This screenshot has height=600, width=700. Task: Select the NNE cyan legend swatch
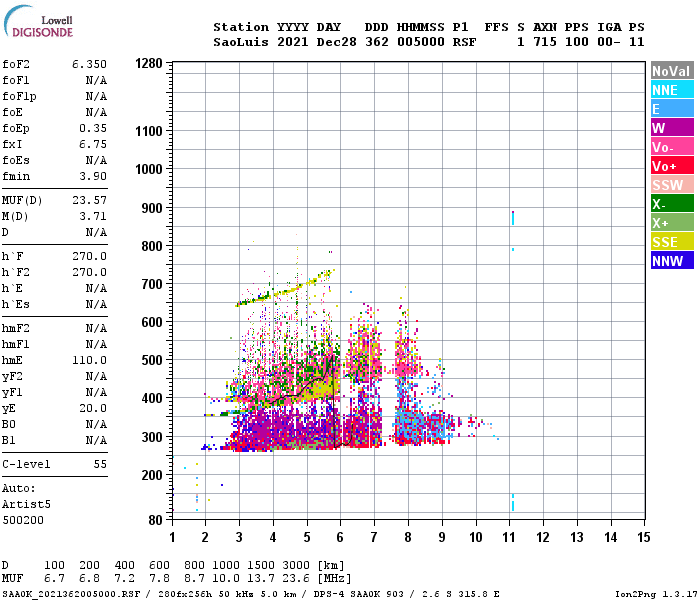tap(672, 90)
